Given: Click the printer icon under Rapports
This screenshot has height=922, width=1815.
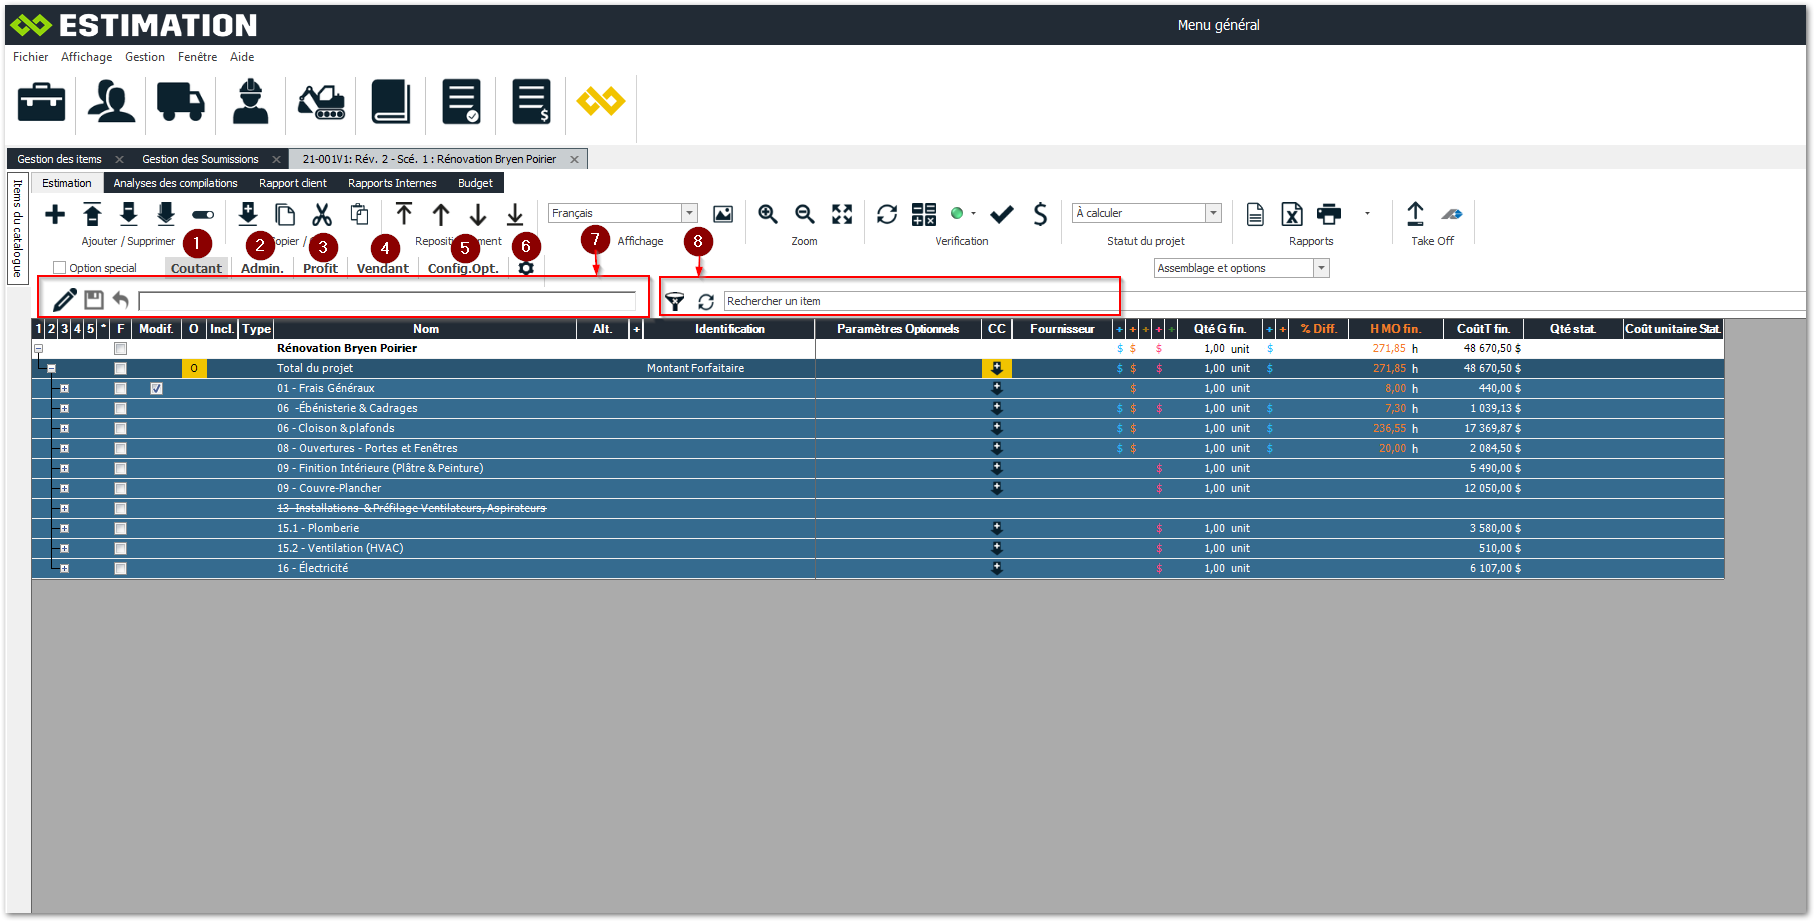Looking at the screenshot, I should (x=1329, y=214).
